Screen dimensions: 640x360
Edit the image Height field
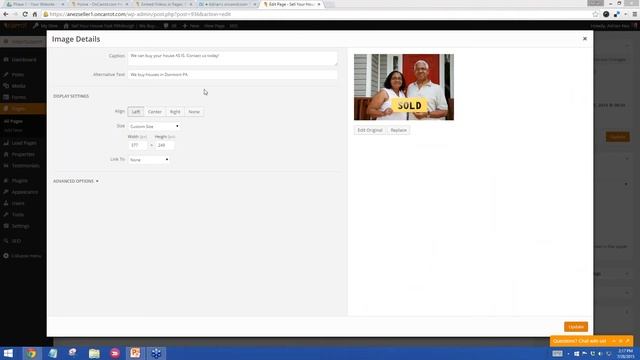(x=164, y=145)
